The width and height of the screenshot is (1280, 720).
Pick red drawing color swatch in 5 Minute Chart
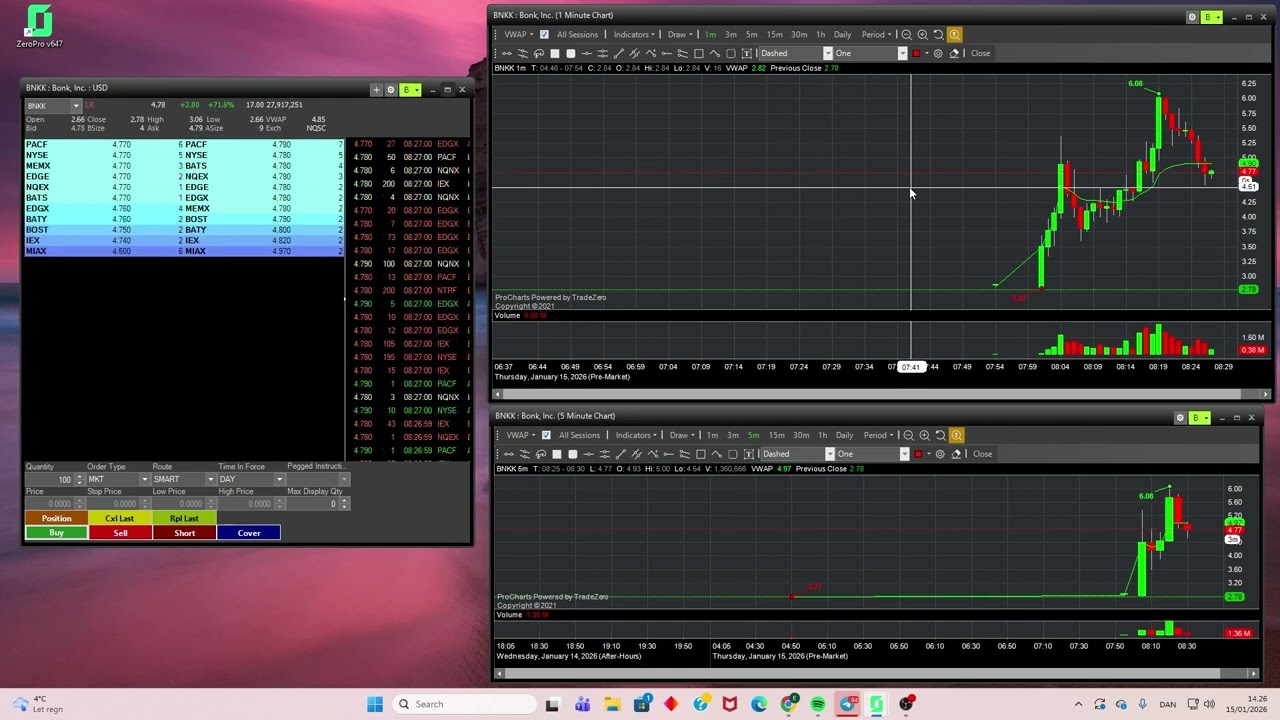coord(918,454)
